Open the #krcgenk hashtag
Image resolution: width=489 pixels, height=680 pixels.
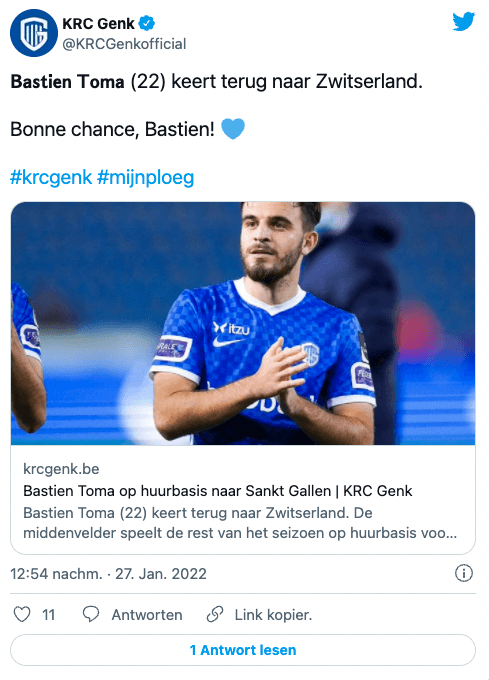[x=51, y=177]
